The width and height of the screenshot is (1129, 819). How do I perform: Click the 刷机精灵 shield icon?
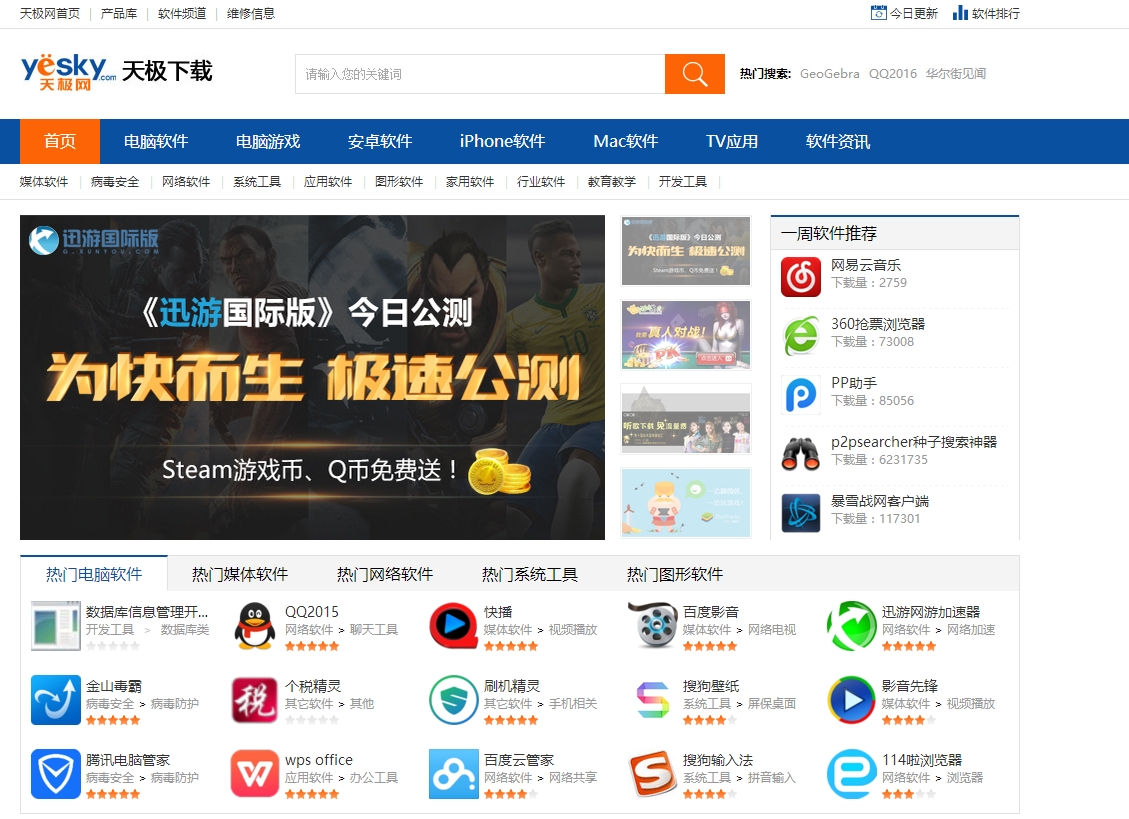(x=454, y=700)
